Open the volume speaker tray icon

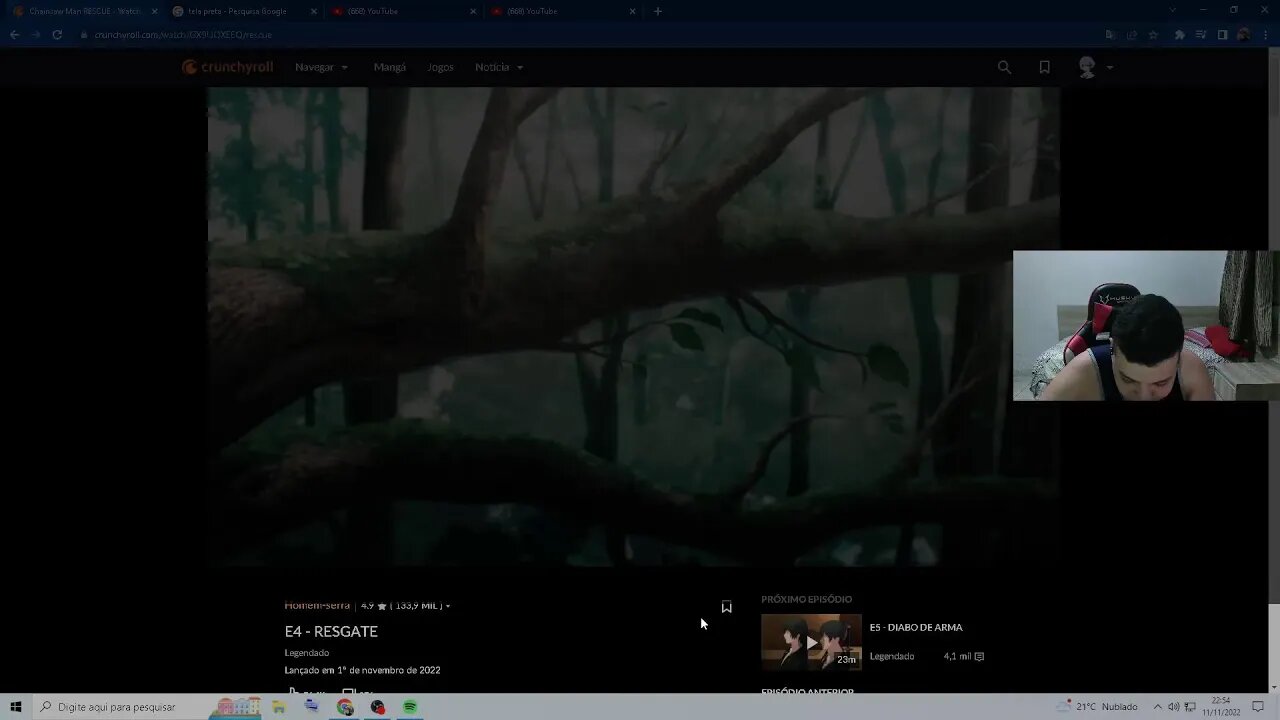[1174, 706]
